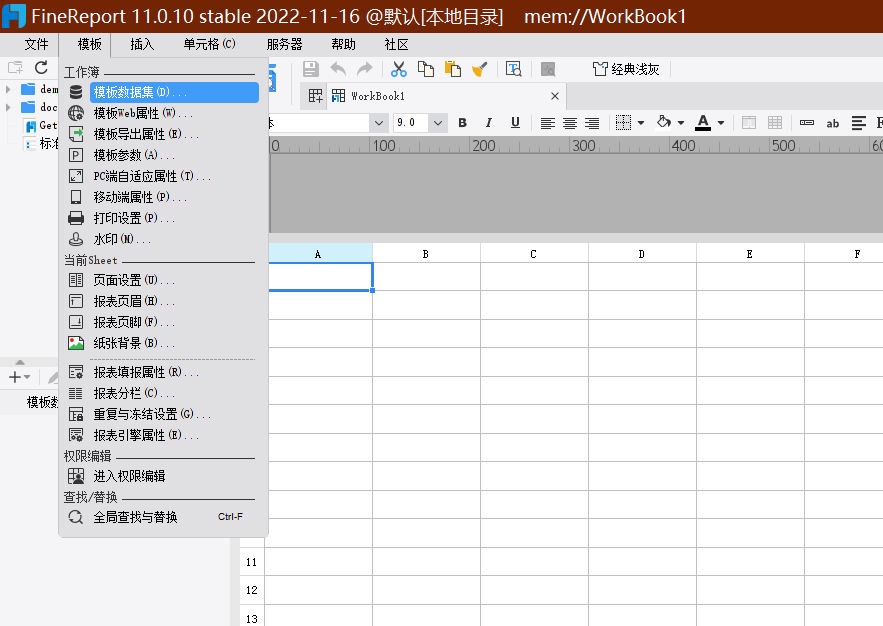Open the font color dropdown arrow
This screenshot has width=883, height=626.
(x=721, y=123)
